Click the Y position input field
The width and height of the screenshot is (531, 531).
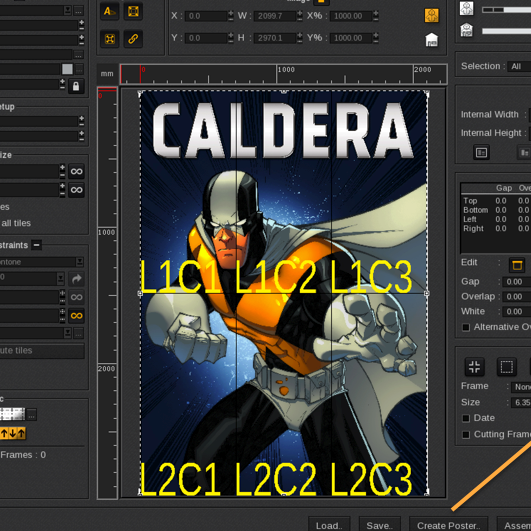pos(206,38)
